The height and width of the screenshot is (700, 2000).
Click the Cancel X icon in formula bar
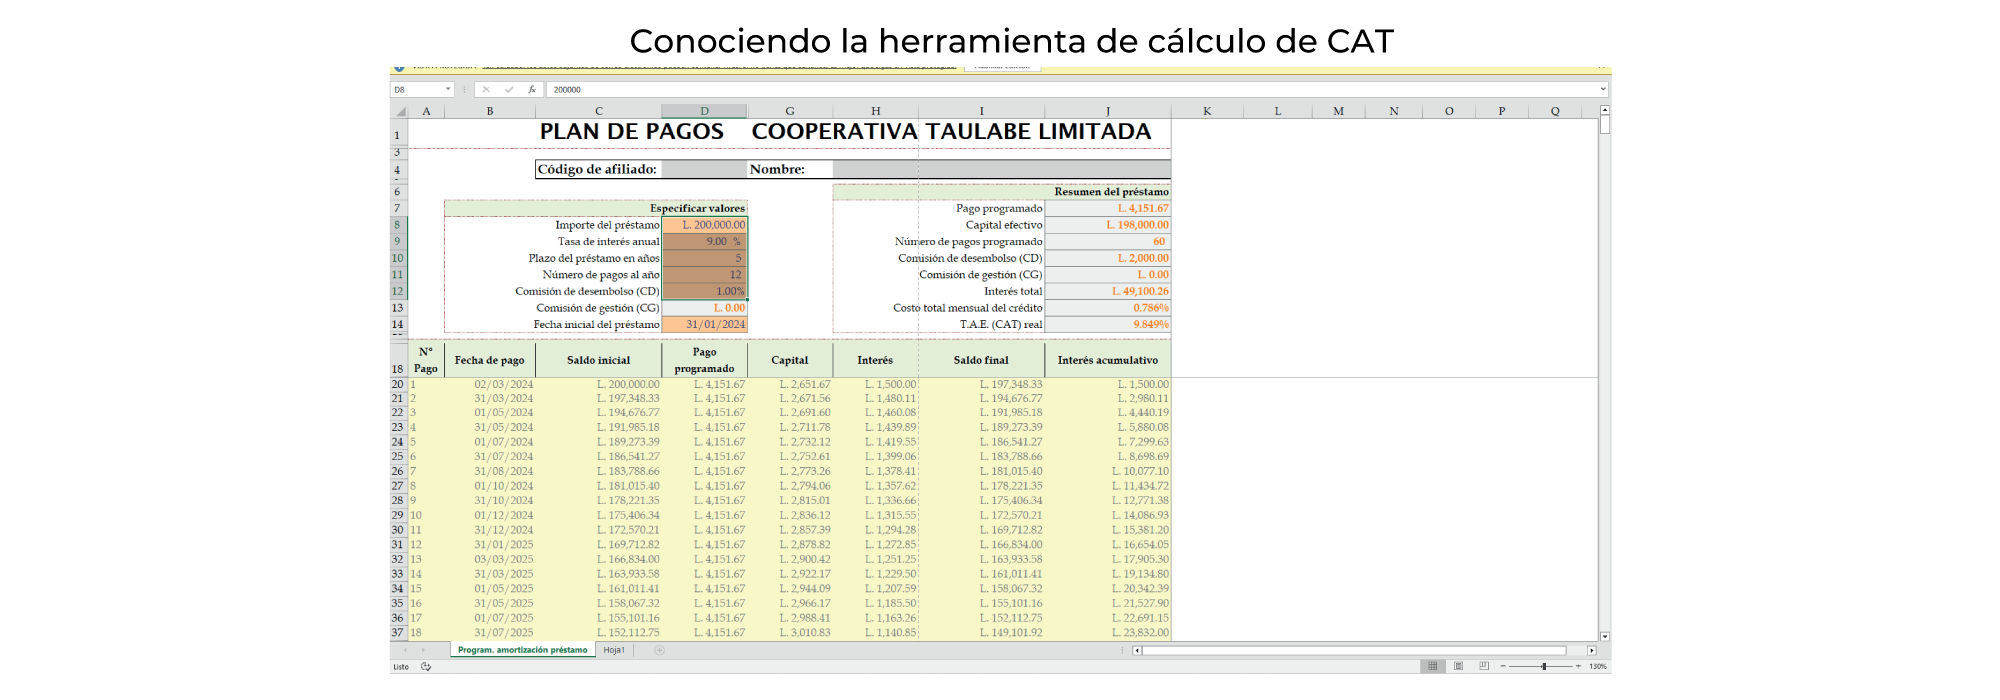tap(486, 89)
